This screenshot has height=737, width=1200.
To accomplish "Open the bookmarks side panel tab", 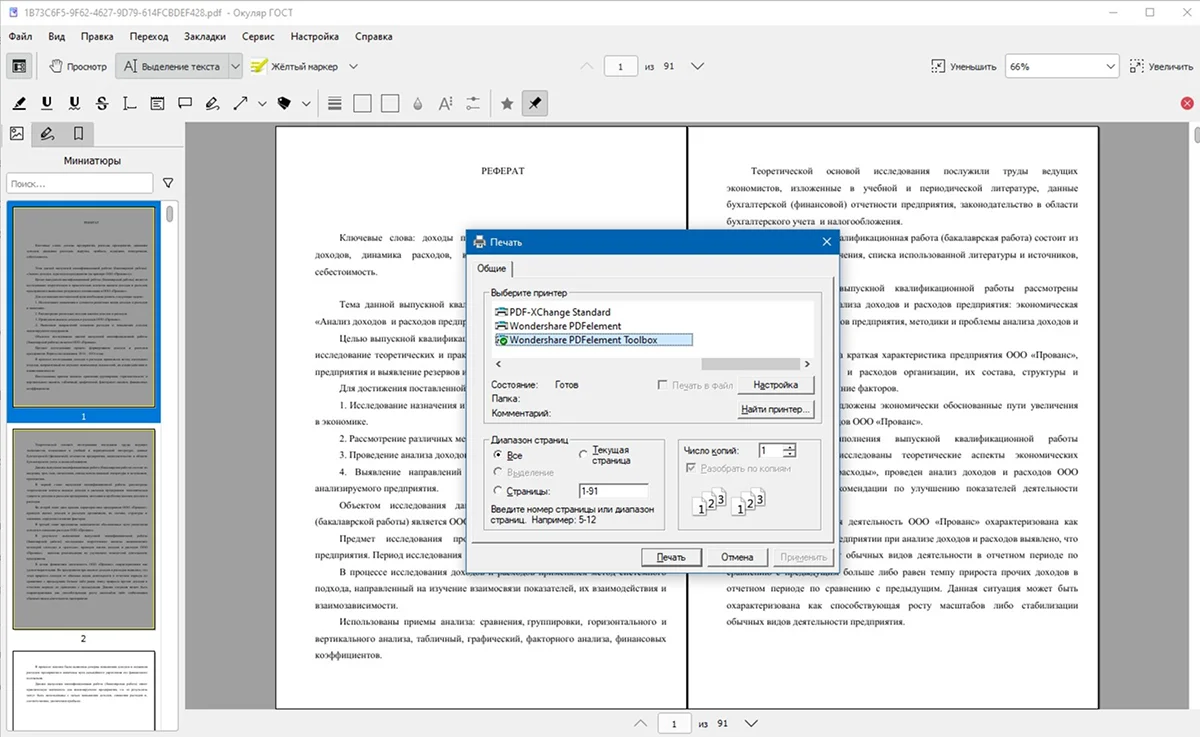I will pos(76,134).
